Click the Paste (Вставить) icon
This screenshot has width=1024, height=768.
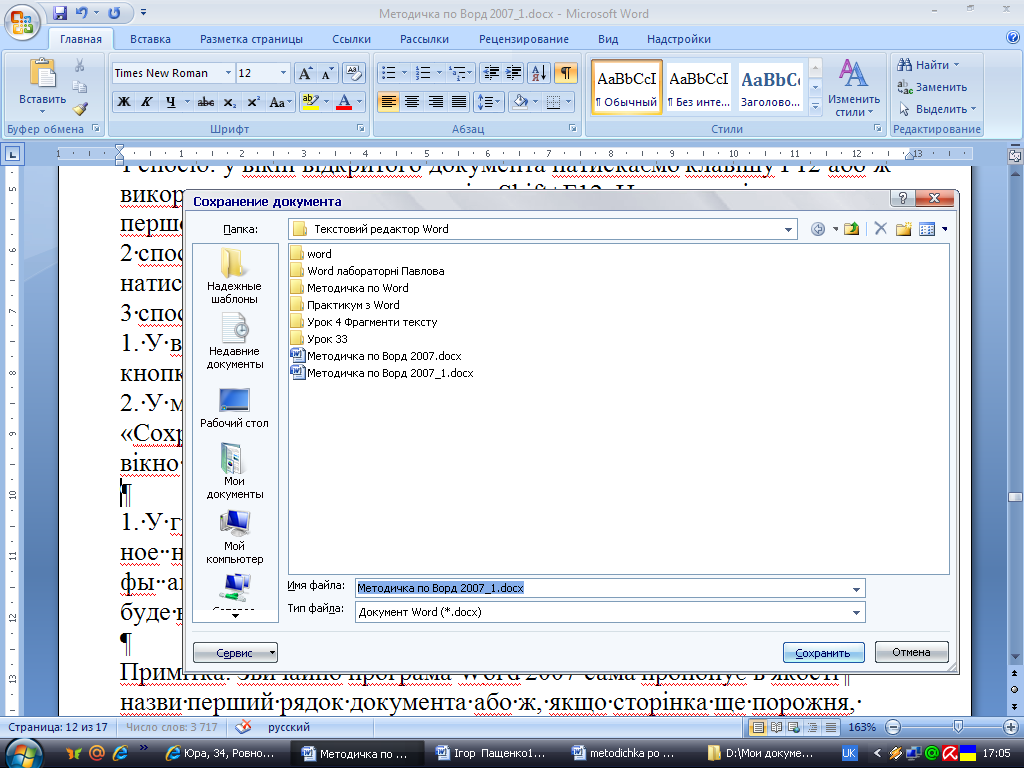pyautogui.click(x=42, y=73)
